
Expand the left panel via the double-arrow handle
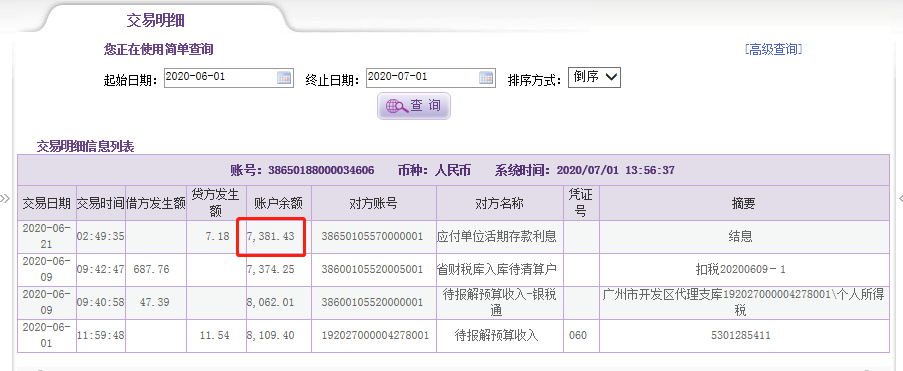pyautogui.click(x=5, y=199)
